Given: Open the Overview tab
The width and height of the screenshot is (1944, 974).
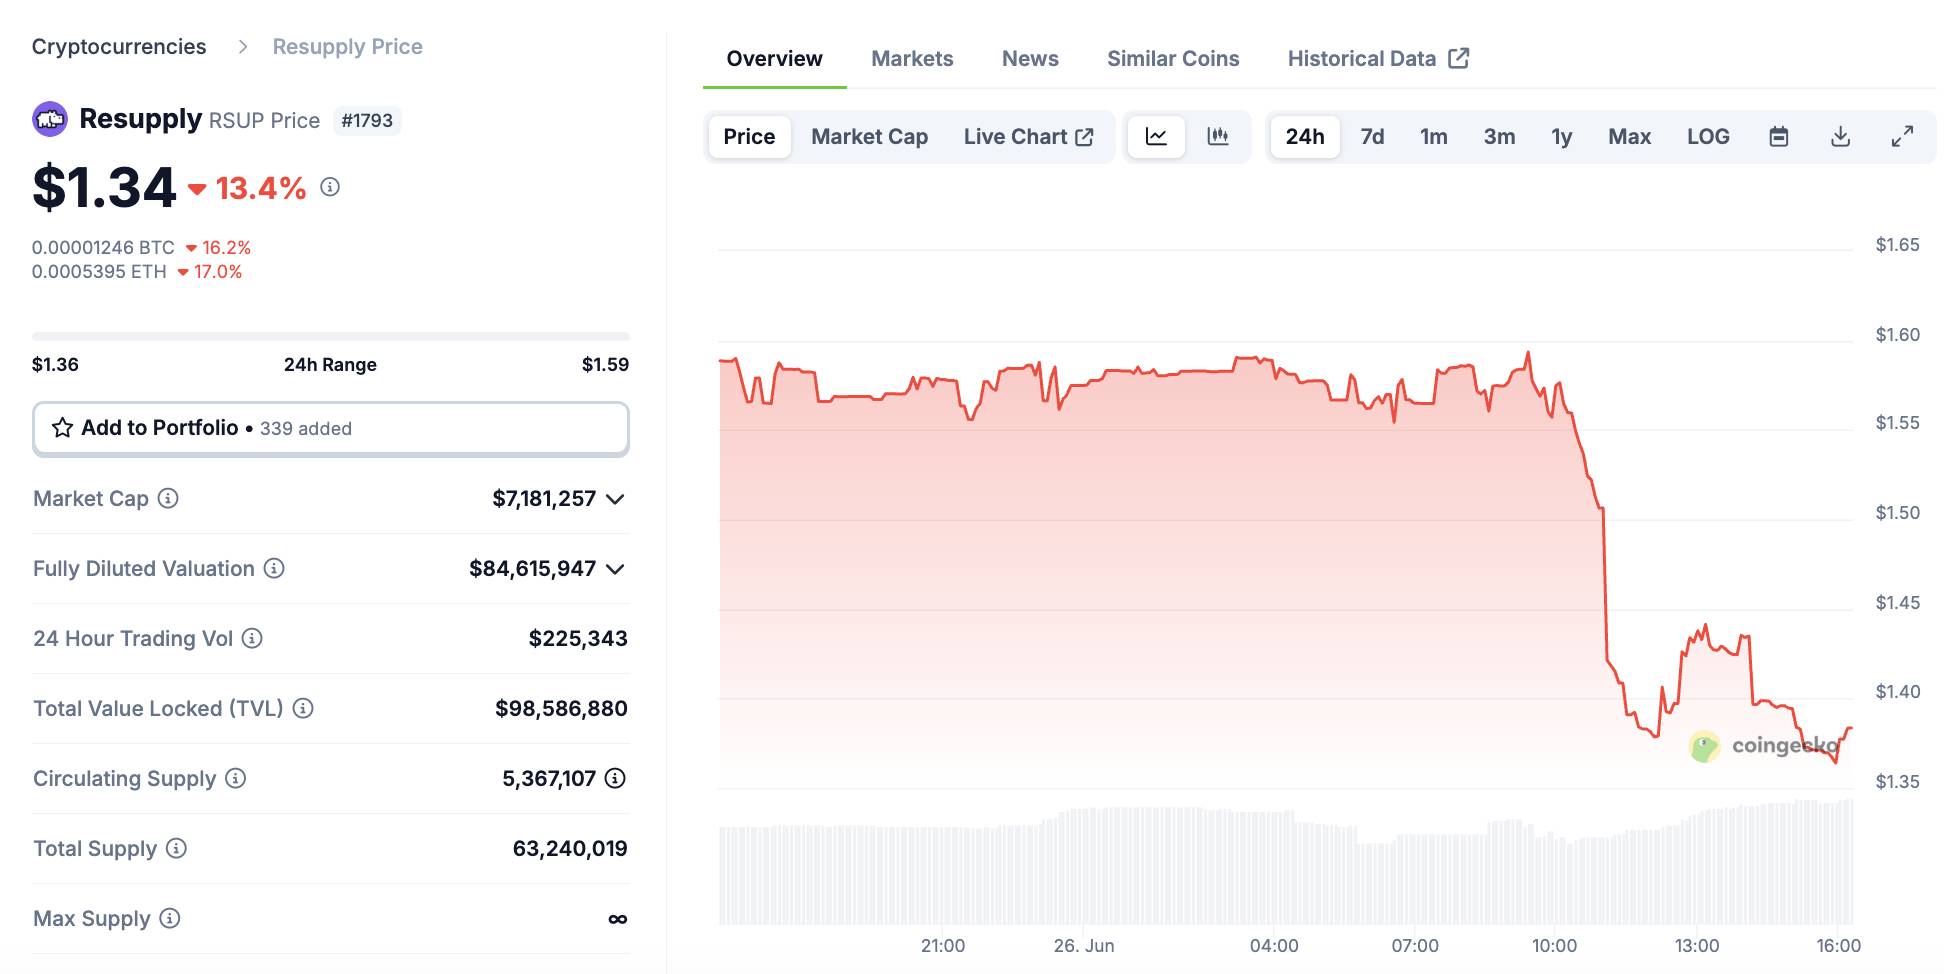Looking at the screenshot, I should [774, 59].
